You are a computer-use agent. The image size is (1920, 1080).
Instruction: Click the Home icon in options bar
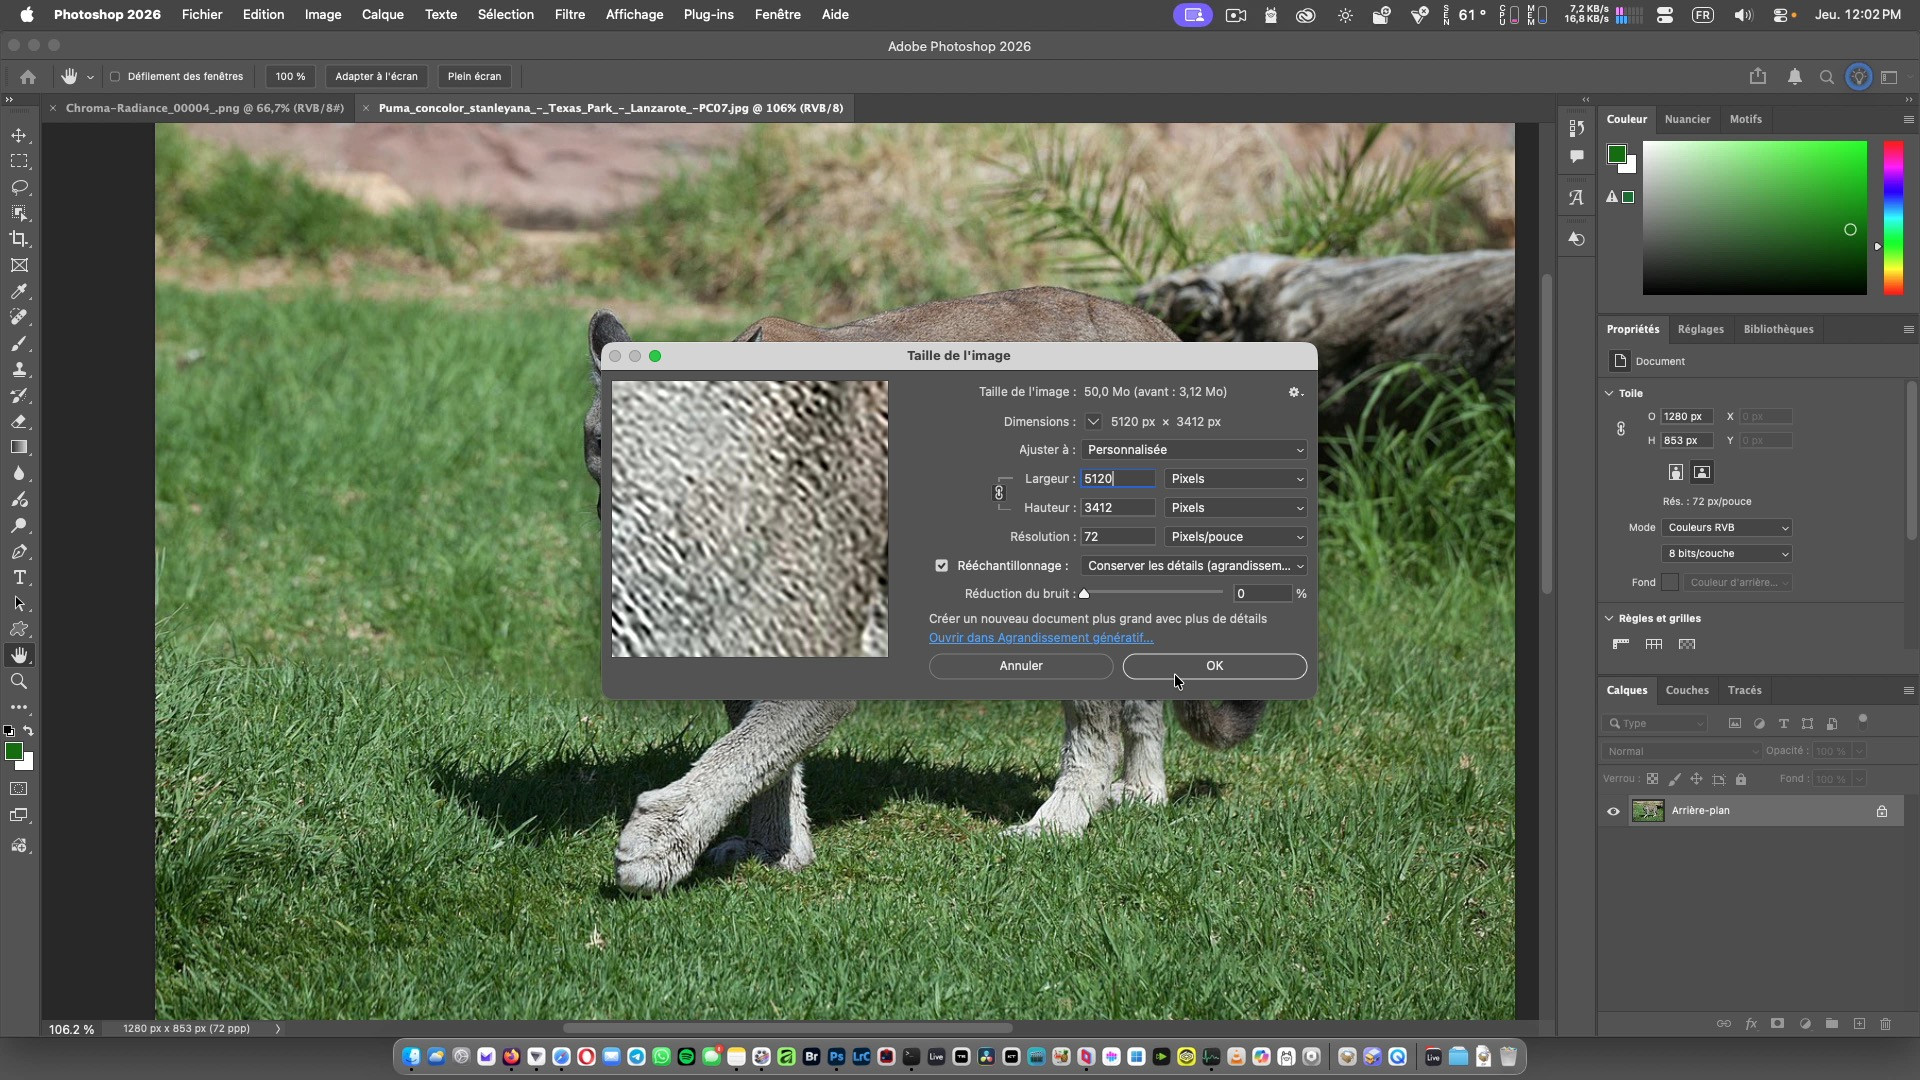tap(28, 77)
